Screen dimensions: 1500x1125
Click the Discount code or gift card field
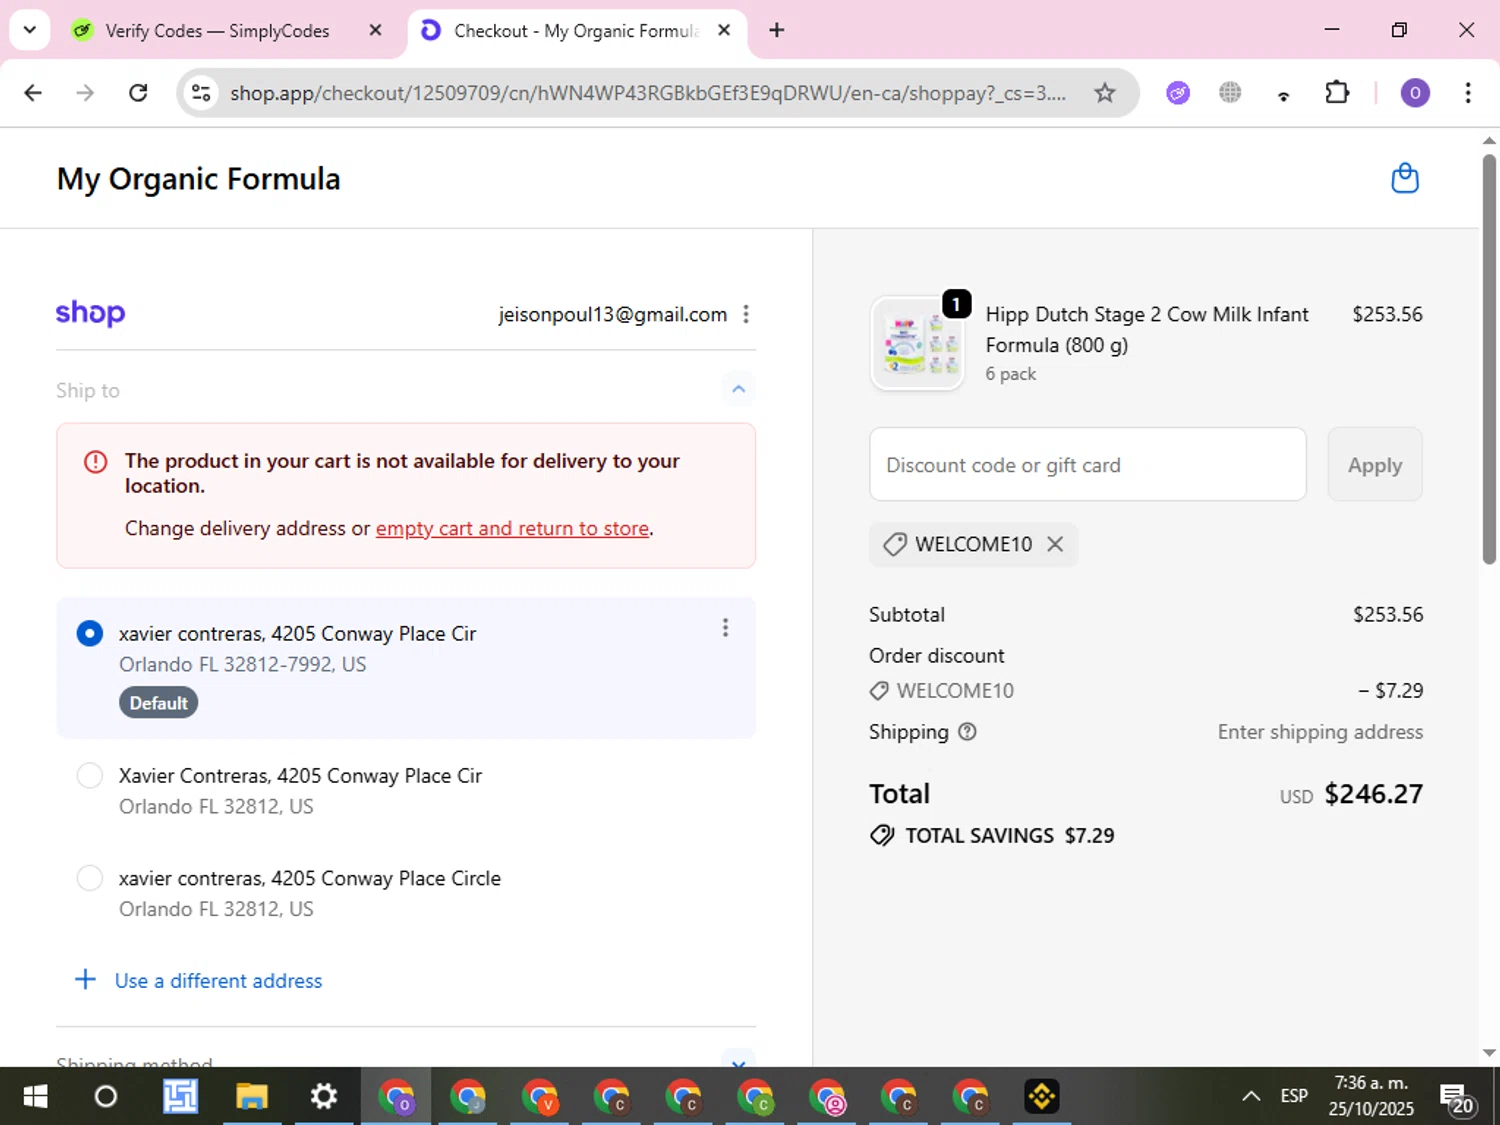pos(1088,465)
